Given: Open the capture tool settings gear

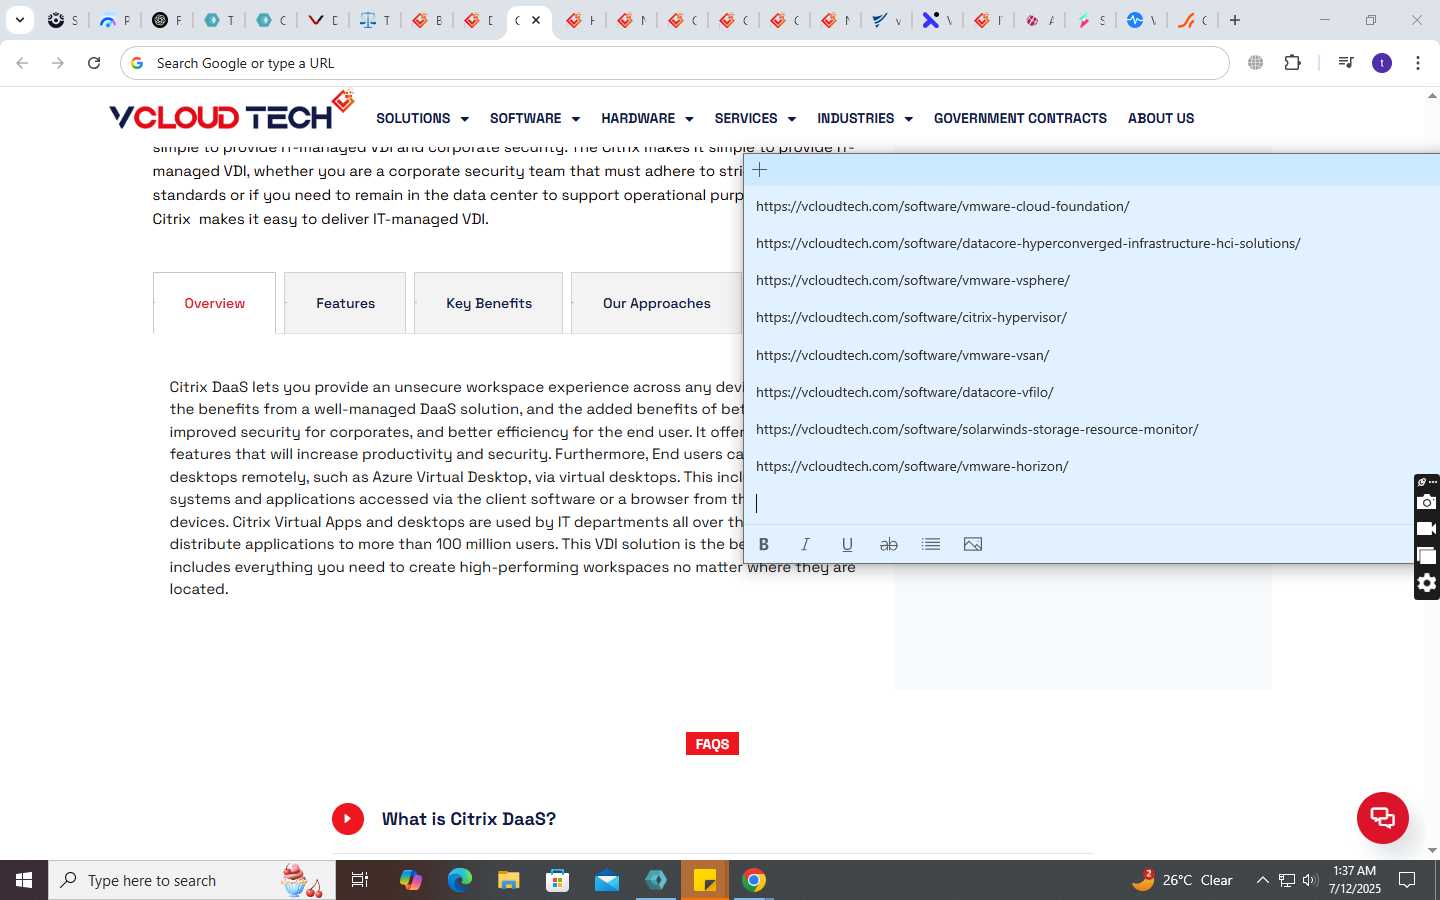Looking at the screenshot, I should 1427,583.
